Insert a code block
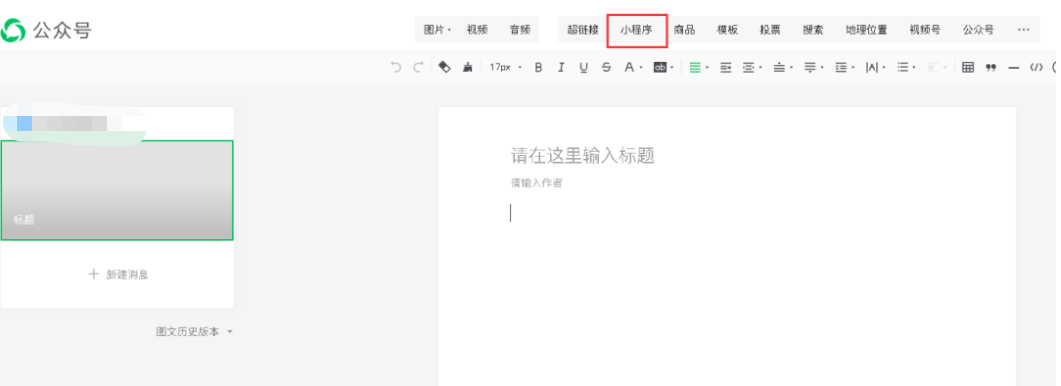 1036,67
